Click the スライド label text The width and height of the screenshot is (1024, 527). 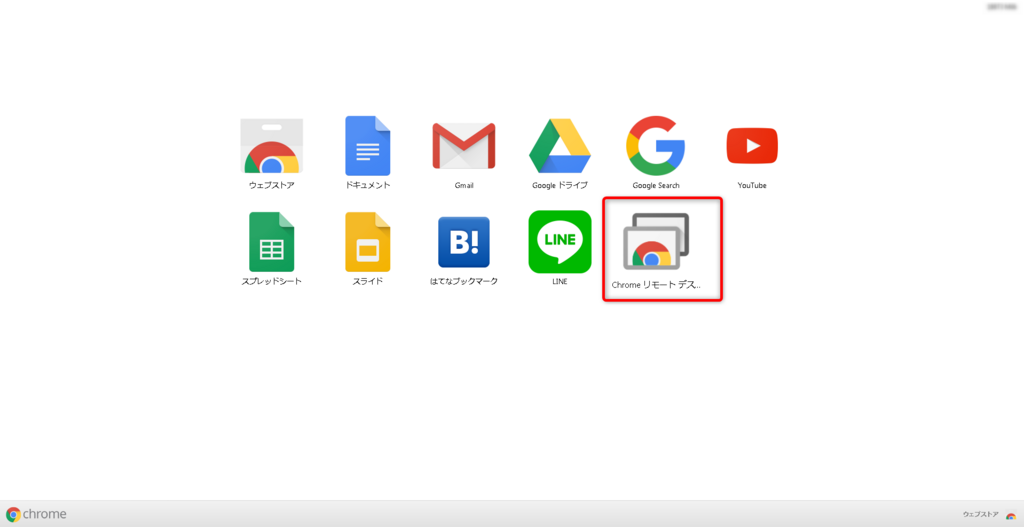368,281
